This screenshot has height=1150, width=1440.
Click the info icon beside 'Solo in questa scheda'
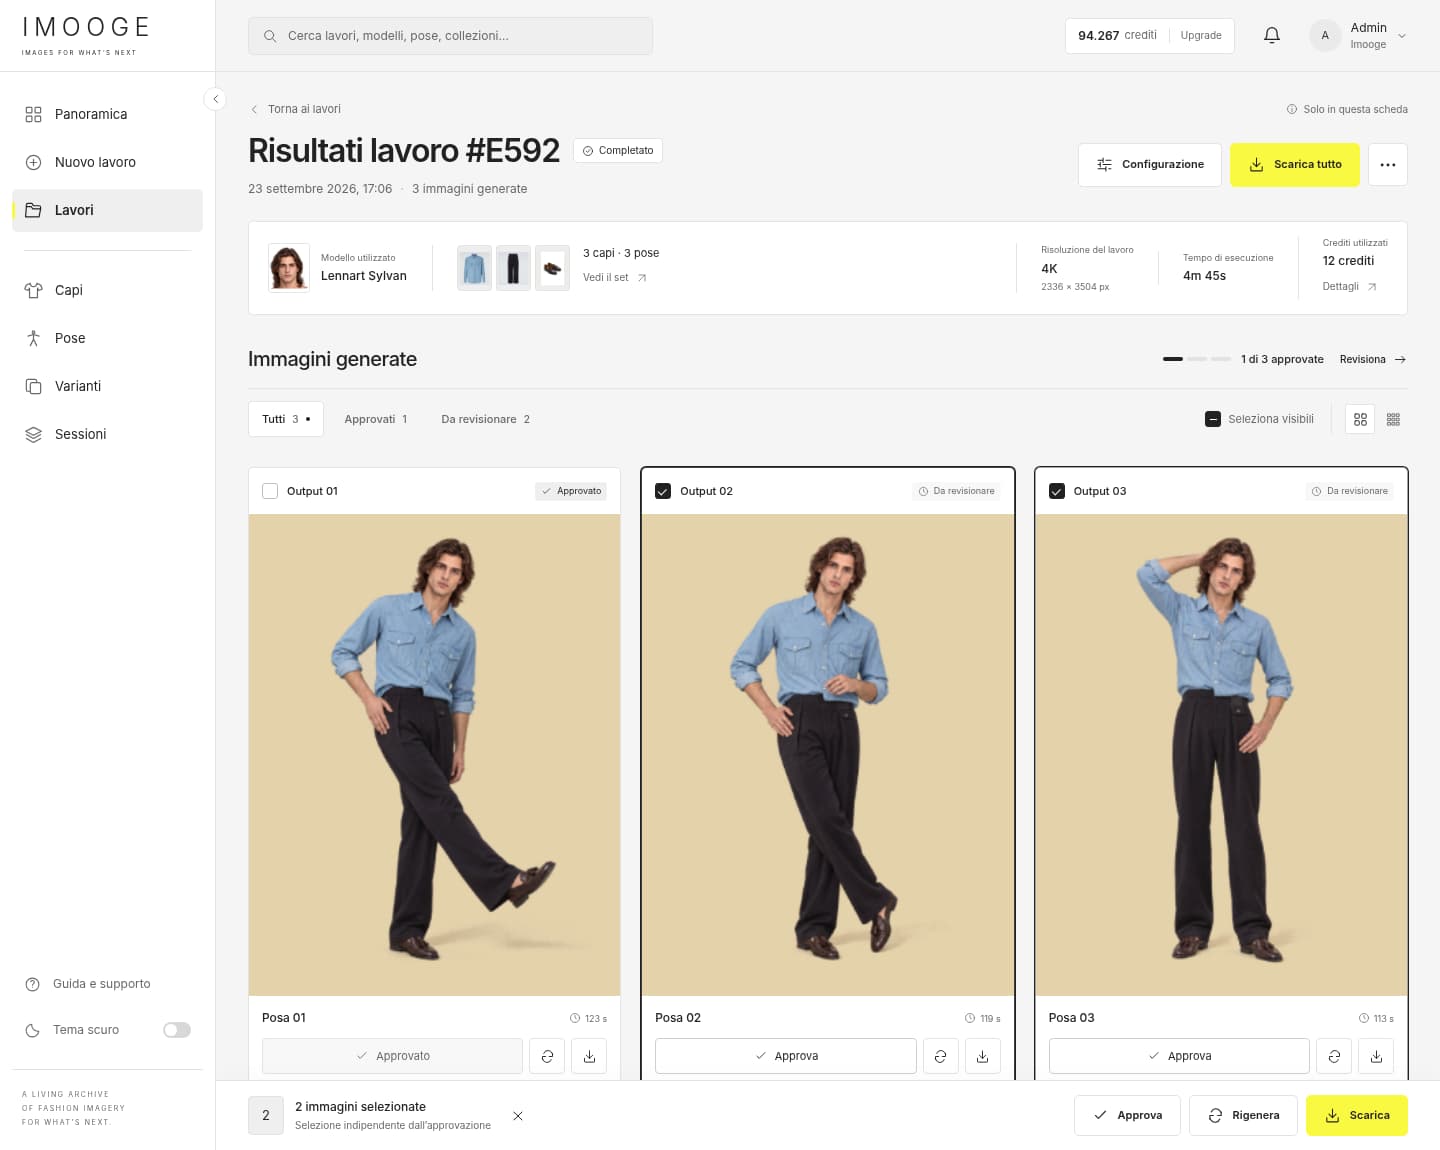[x=1292, y=109]
